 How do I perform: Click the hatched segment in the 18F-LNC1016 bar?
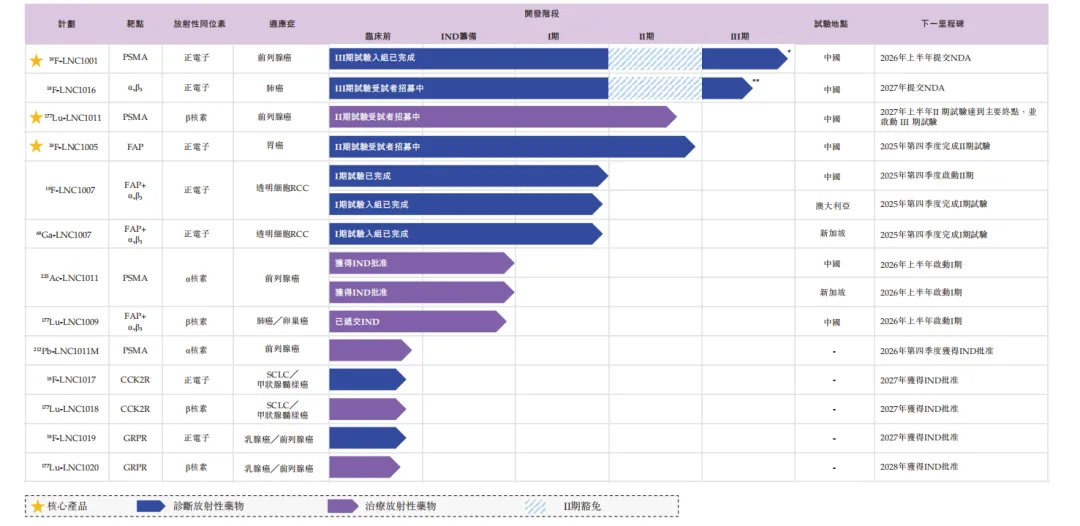[654, 89]
